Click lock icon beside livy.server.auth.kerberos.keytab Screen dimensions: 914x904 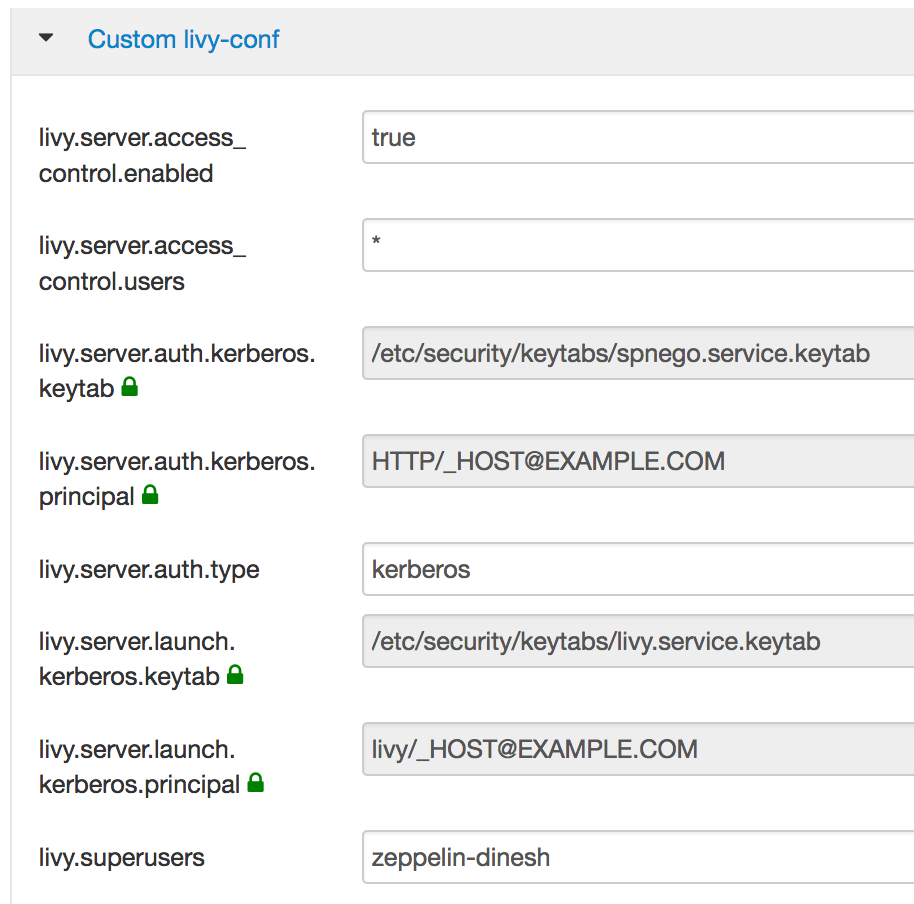(129, 388)
